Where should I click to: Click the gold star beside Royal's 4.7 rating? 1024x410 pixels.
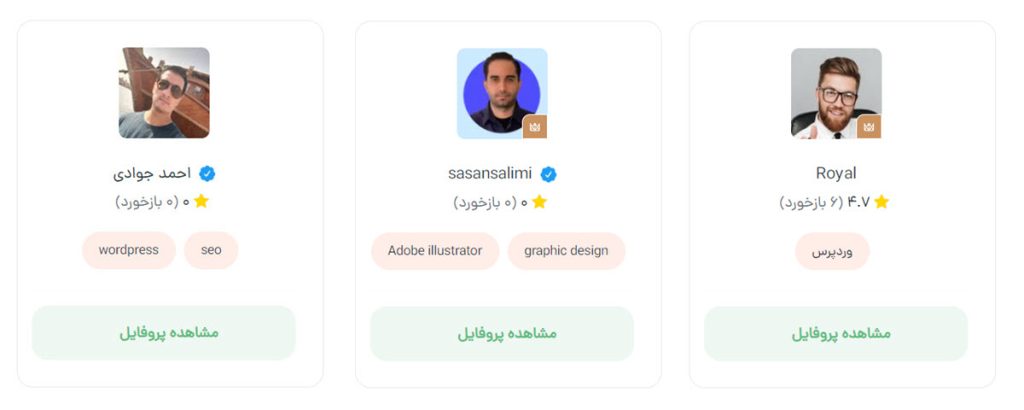click(x=881, y=202)
